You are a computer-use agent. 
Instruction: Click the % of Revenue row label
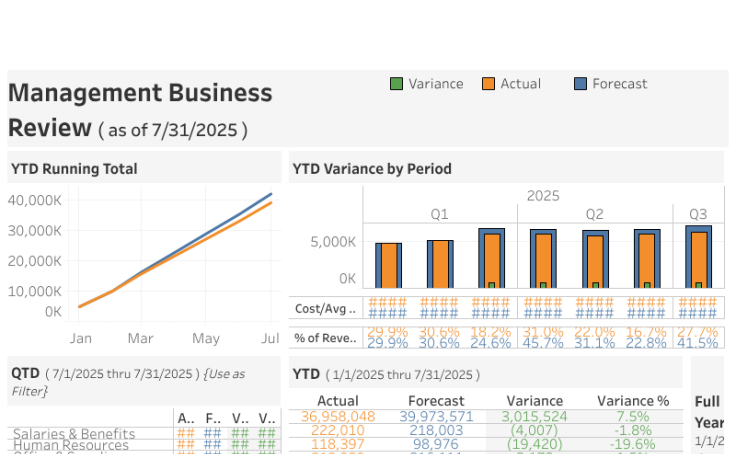325,338
